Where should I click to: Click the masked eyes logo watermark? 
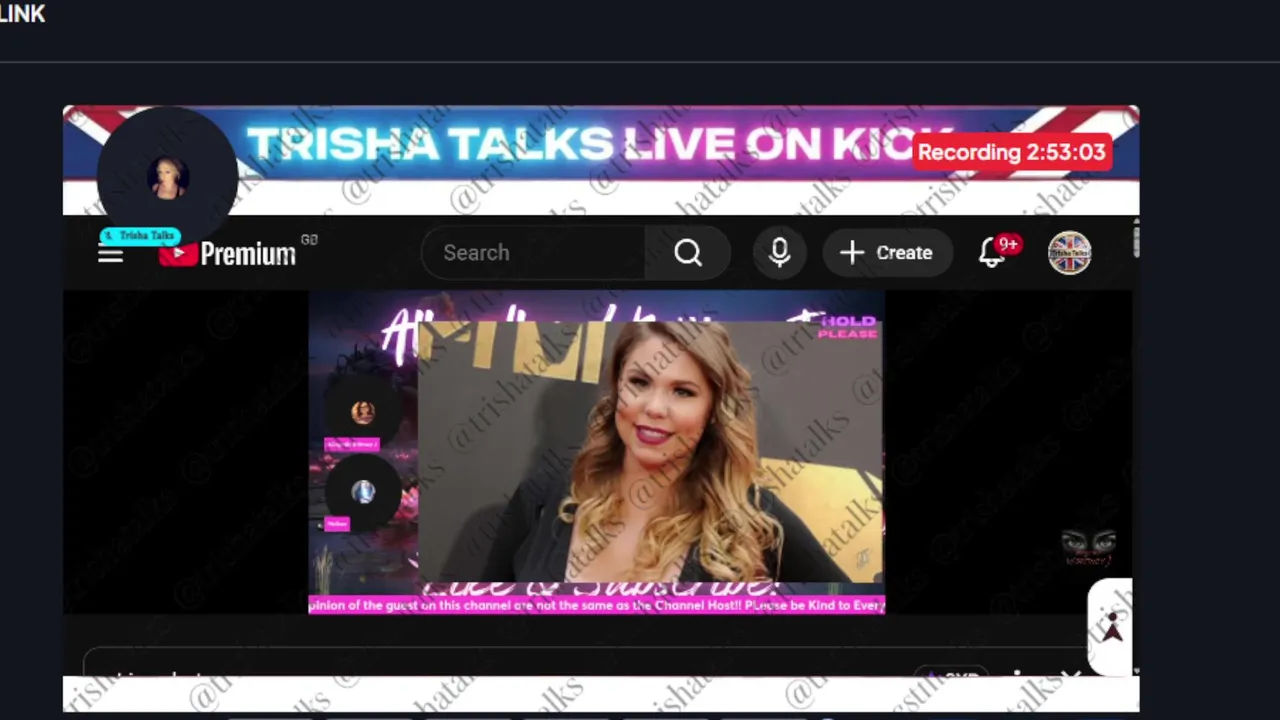pyautogui.click(x=1088, y=546)
